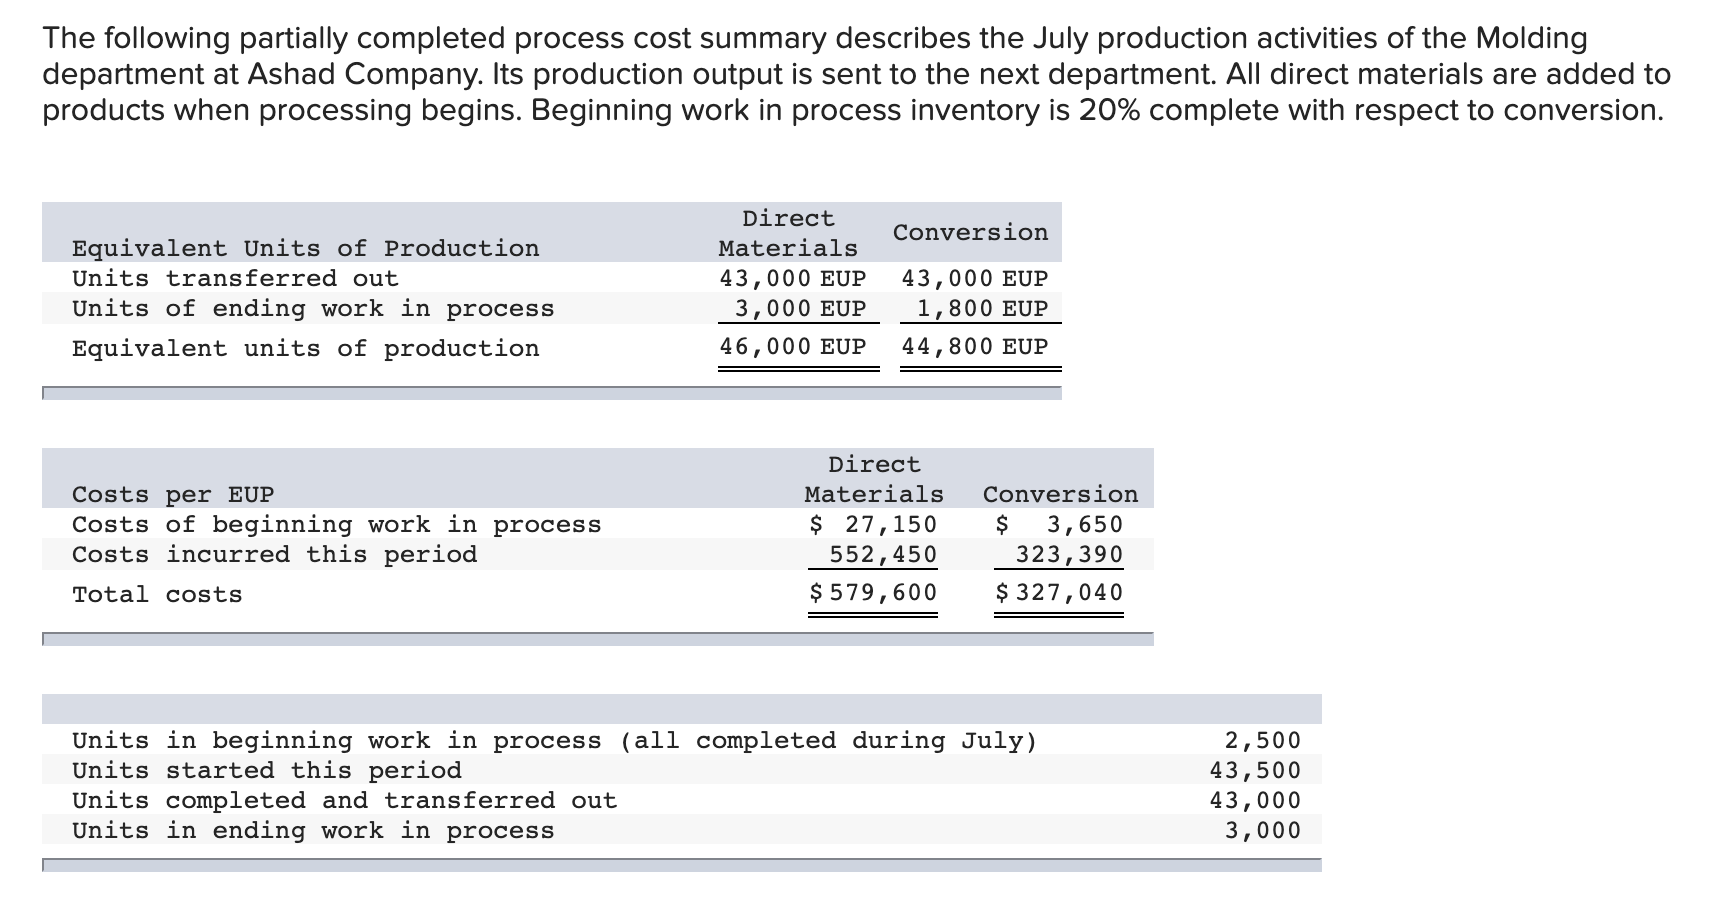Select the "Costs per EUP" section header
The height and width of the screenshot is (920, 1726).
point(171,494)
